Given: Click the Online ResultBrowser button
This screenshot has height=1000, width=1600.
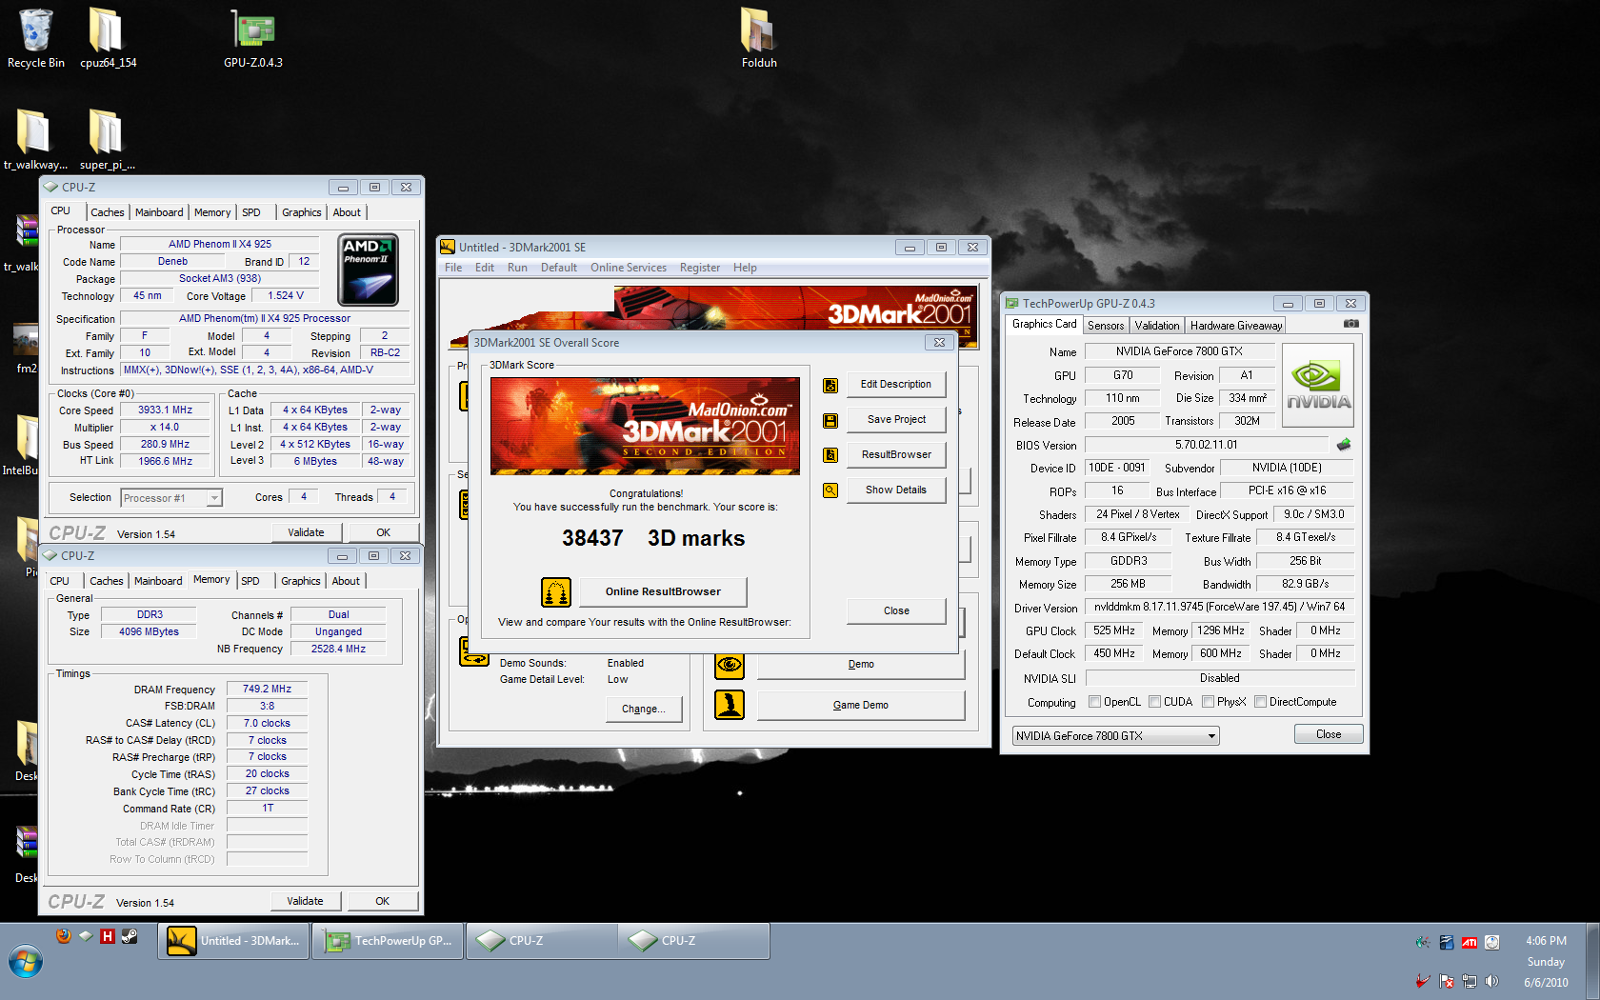Looking at the screenshot, I should (x=663, y=591).
